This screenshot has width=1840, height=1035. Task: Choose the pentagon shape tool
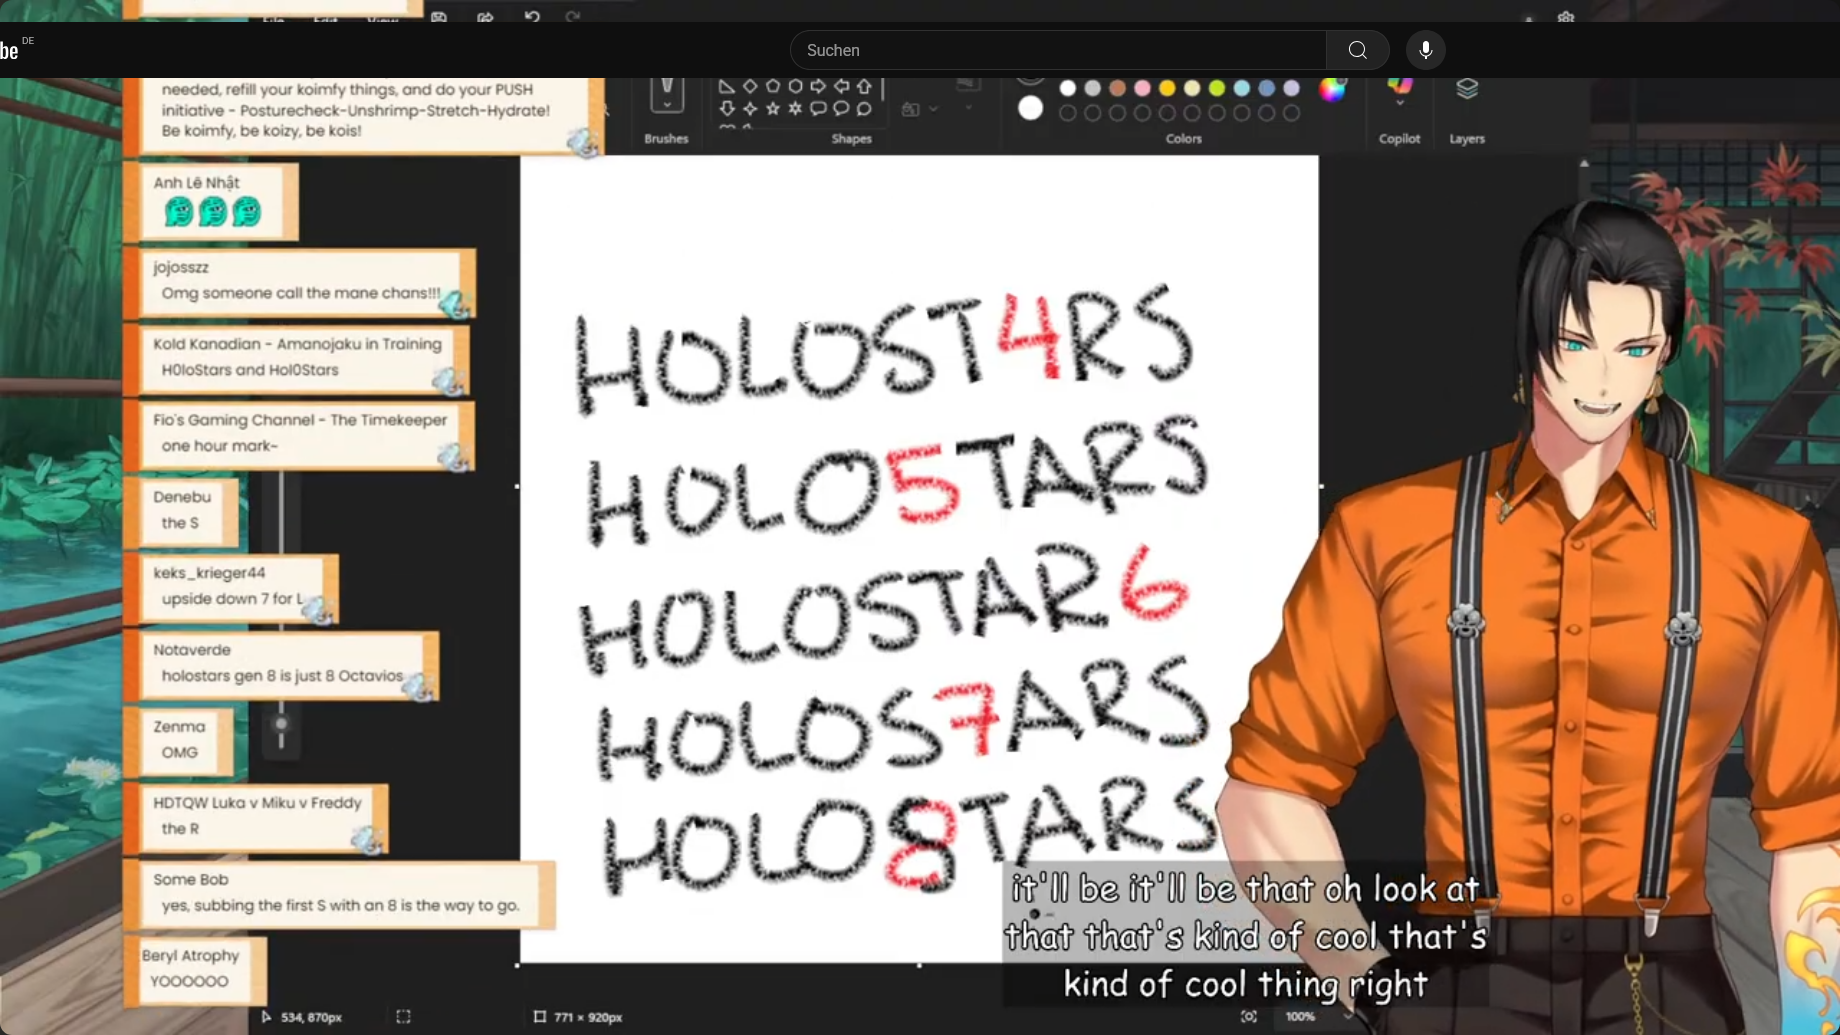click(772, 87)
